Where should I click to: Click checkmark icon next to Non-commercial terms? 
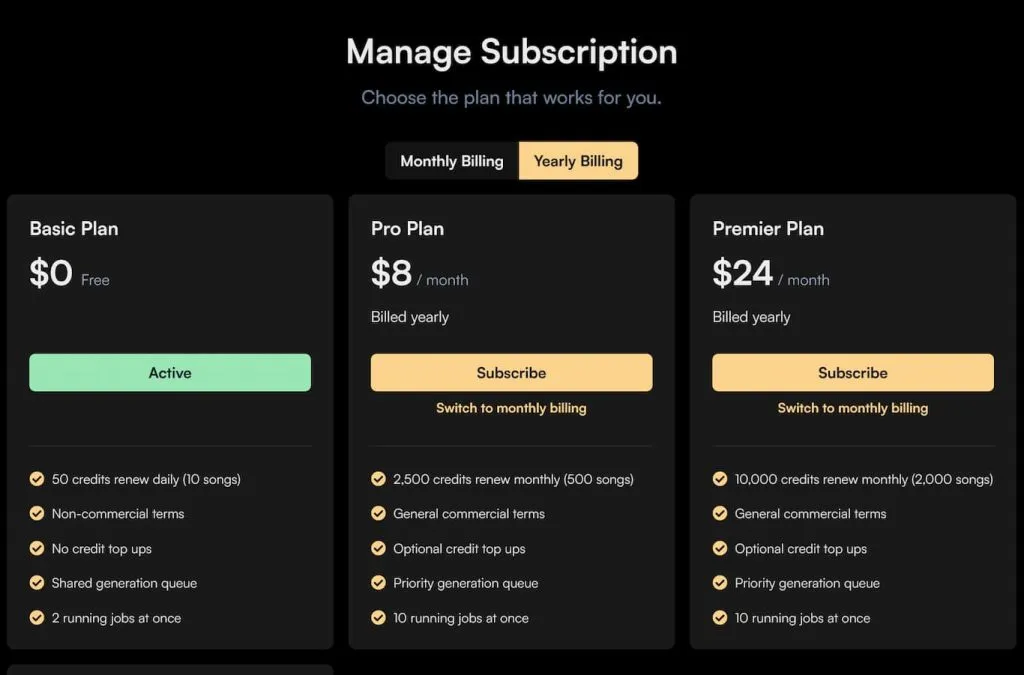coord(37,514)
